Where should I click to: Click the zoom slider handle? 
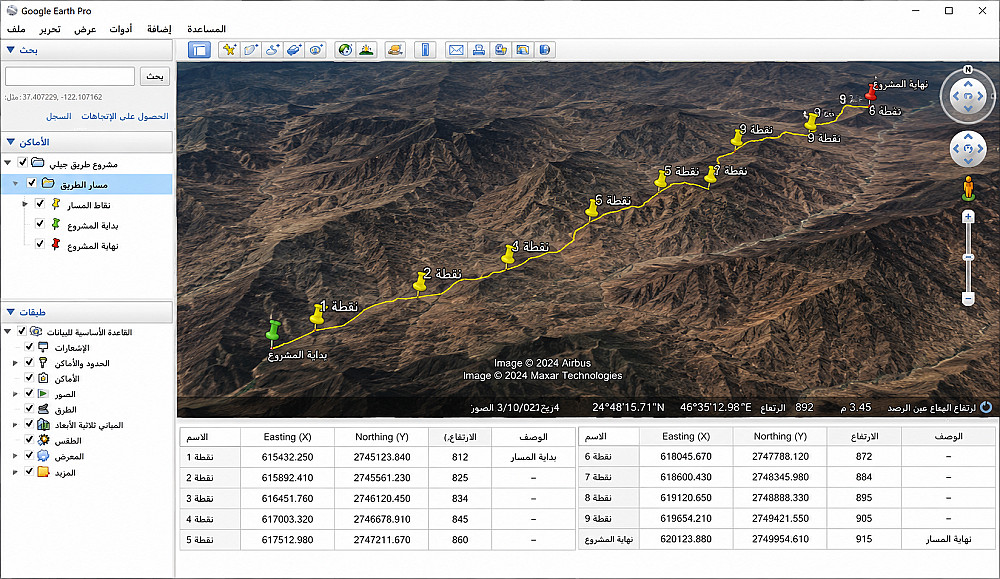[968, 257]
